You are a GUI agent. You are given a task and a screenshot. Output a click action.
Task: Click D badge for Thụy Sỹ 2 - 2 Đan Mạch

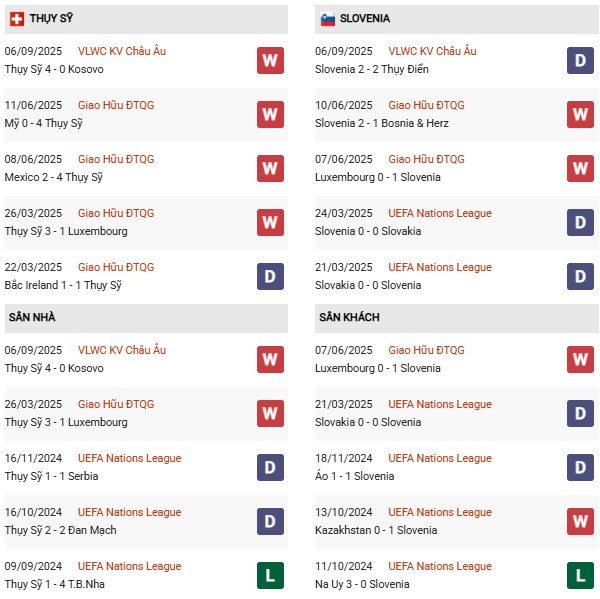pyautogui.click(x=270, y=521)
